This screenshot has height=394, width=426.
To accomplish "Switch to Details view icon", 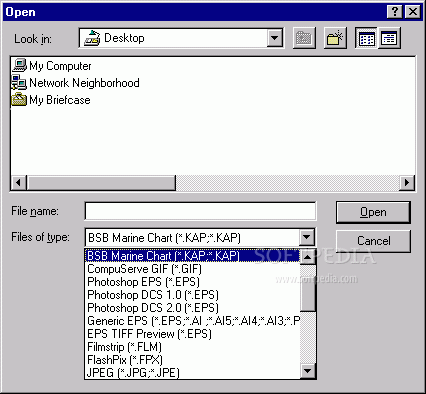I will pyautogui.click(x=389, y=38).
